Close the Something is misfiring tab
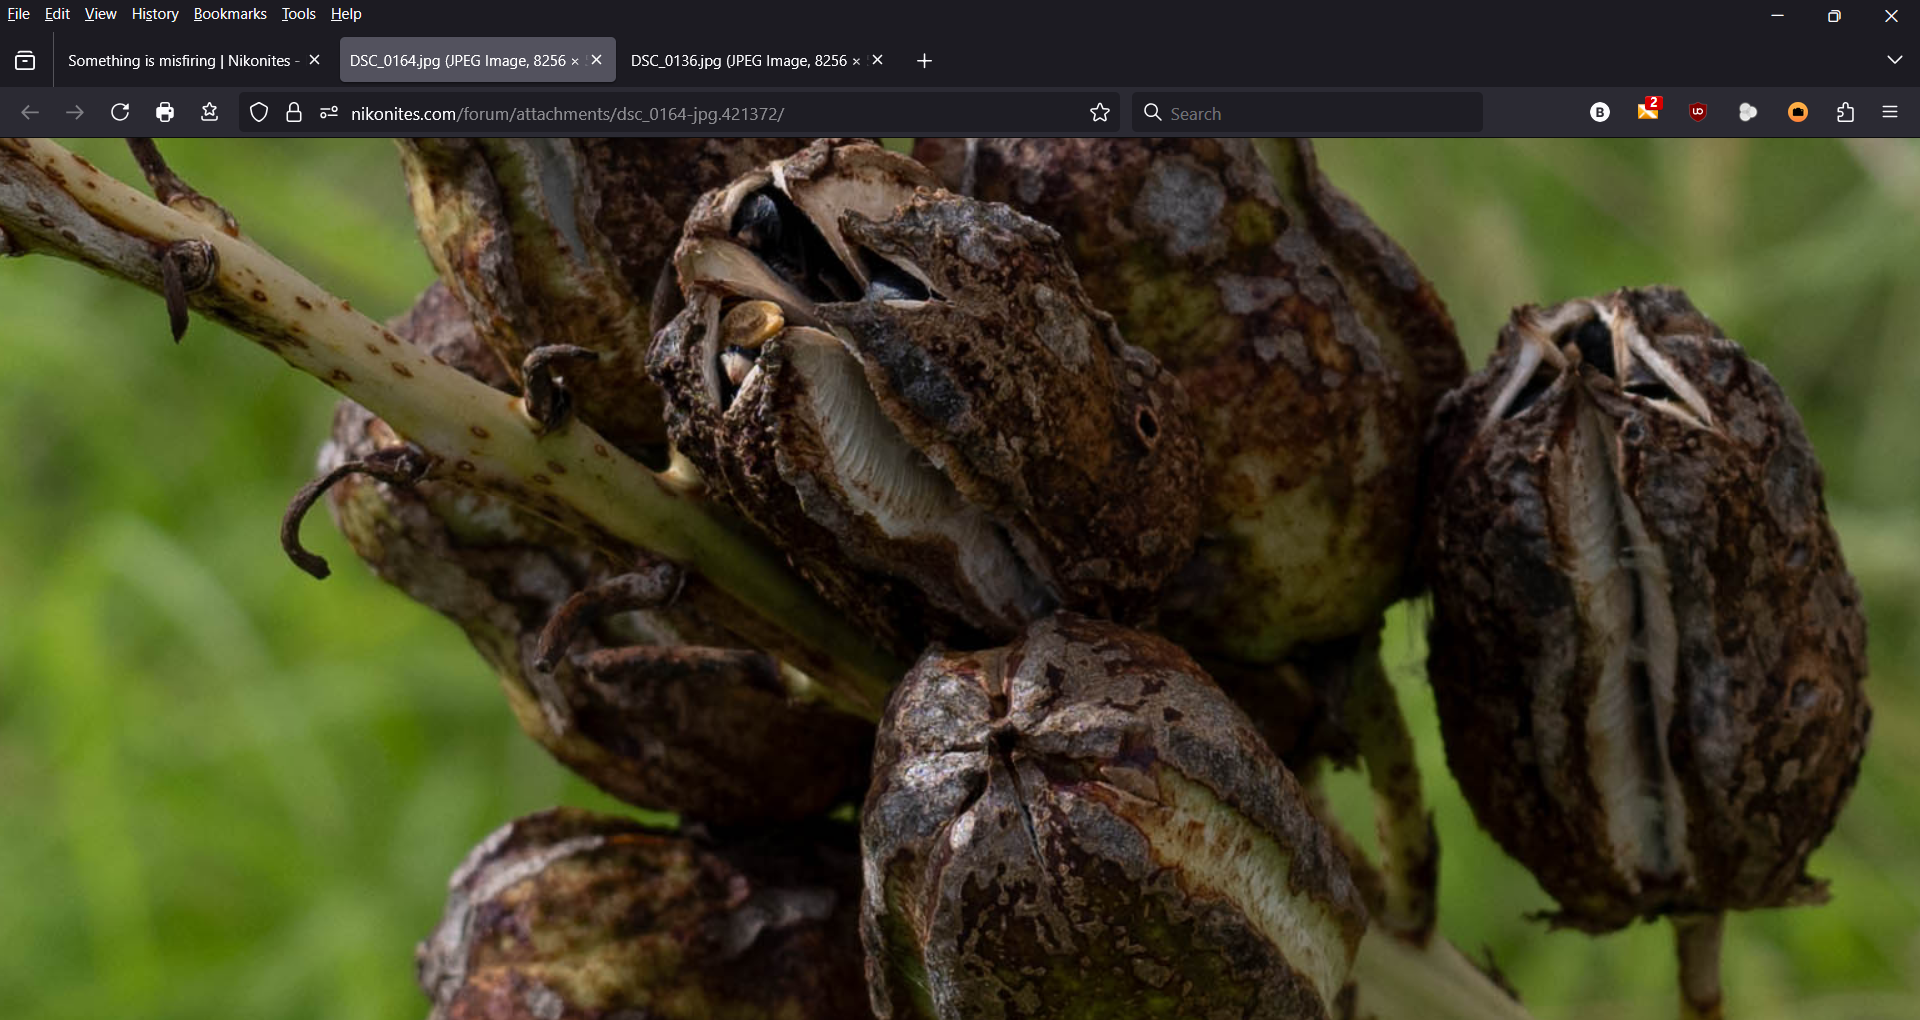 pos(315,60)
